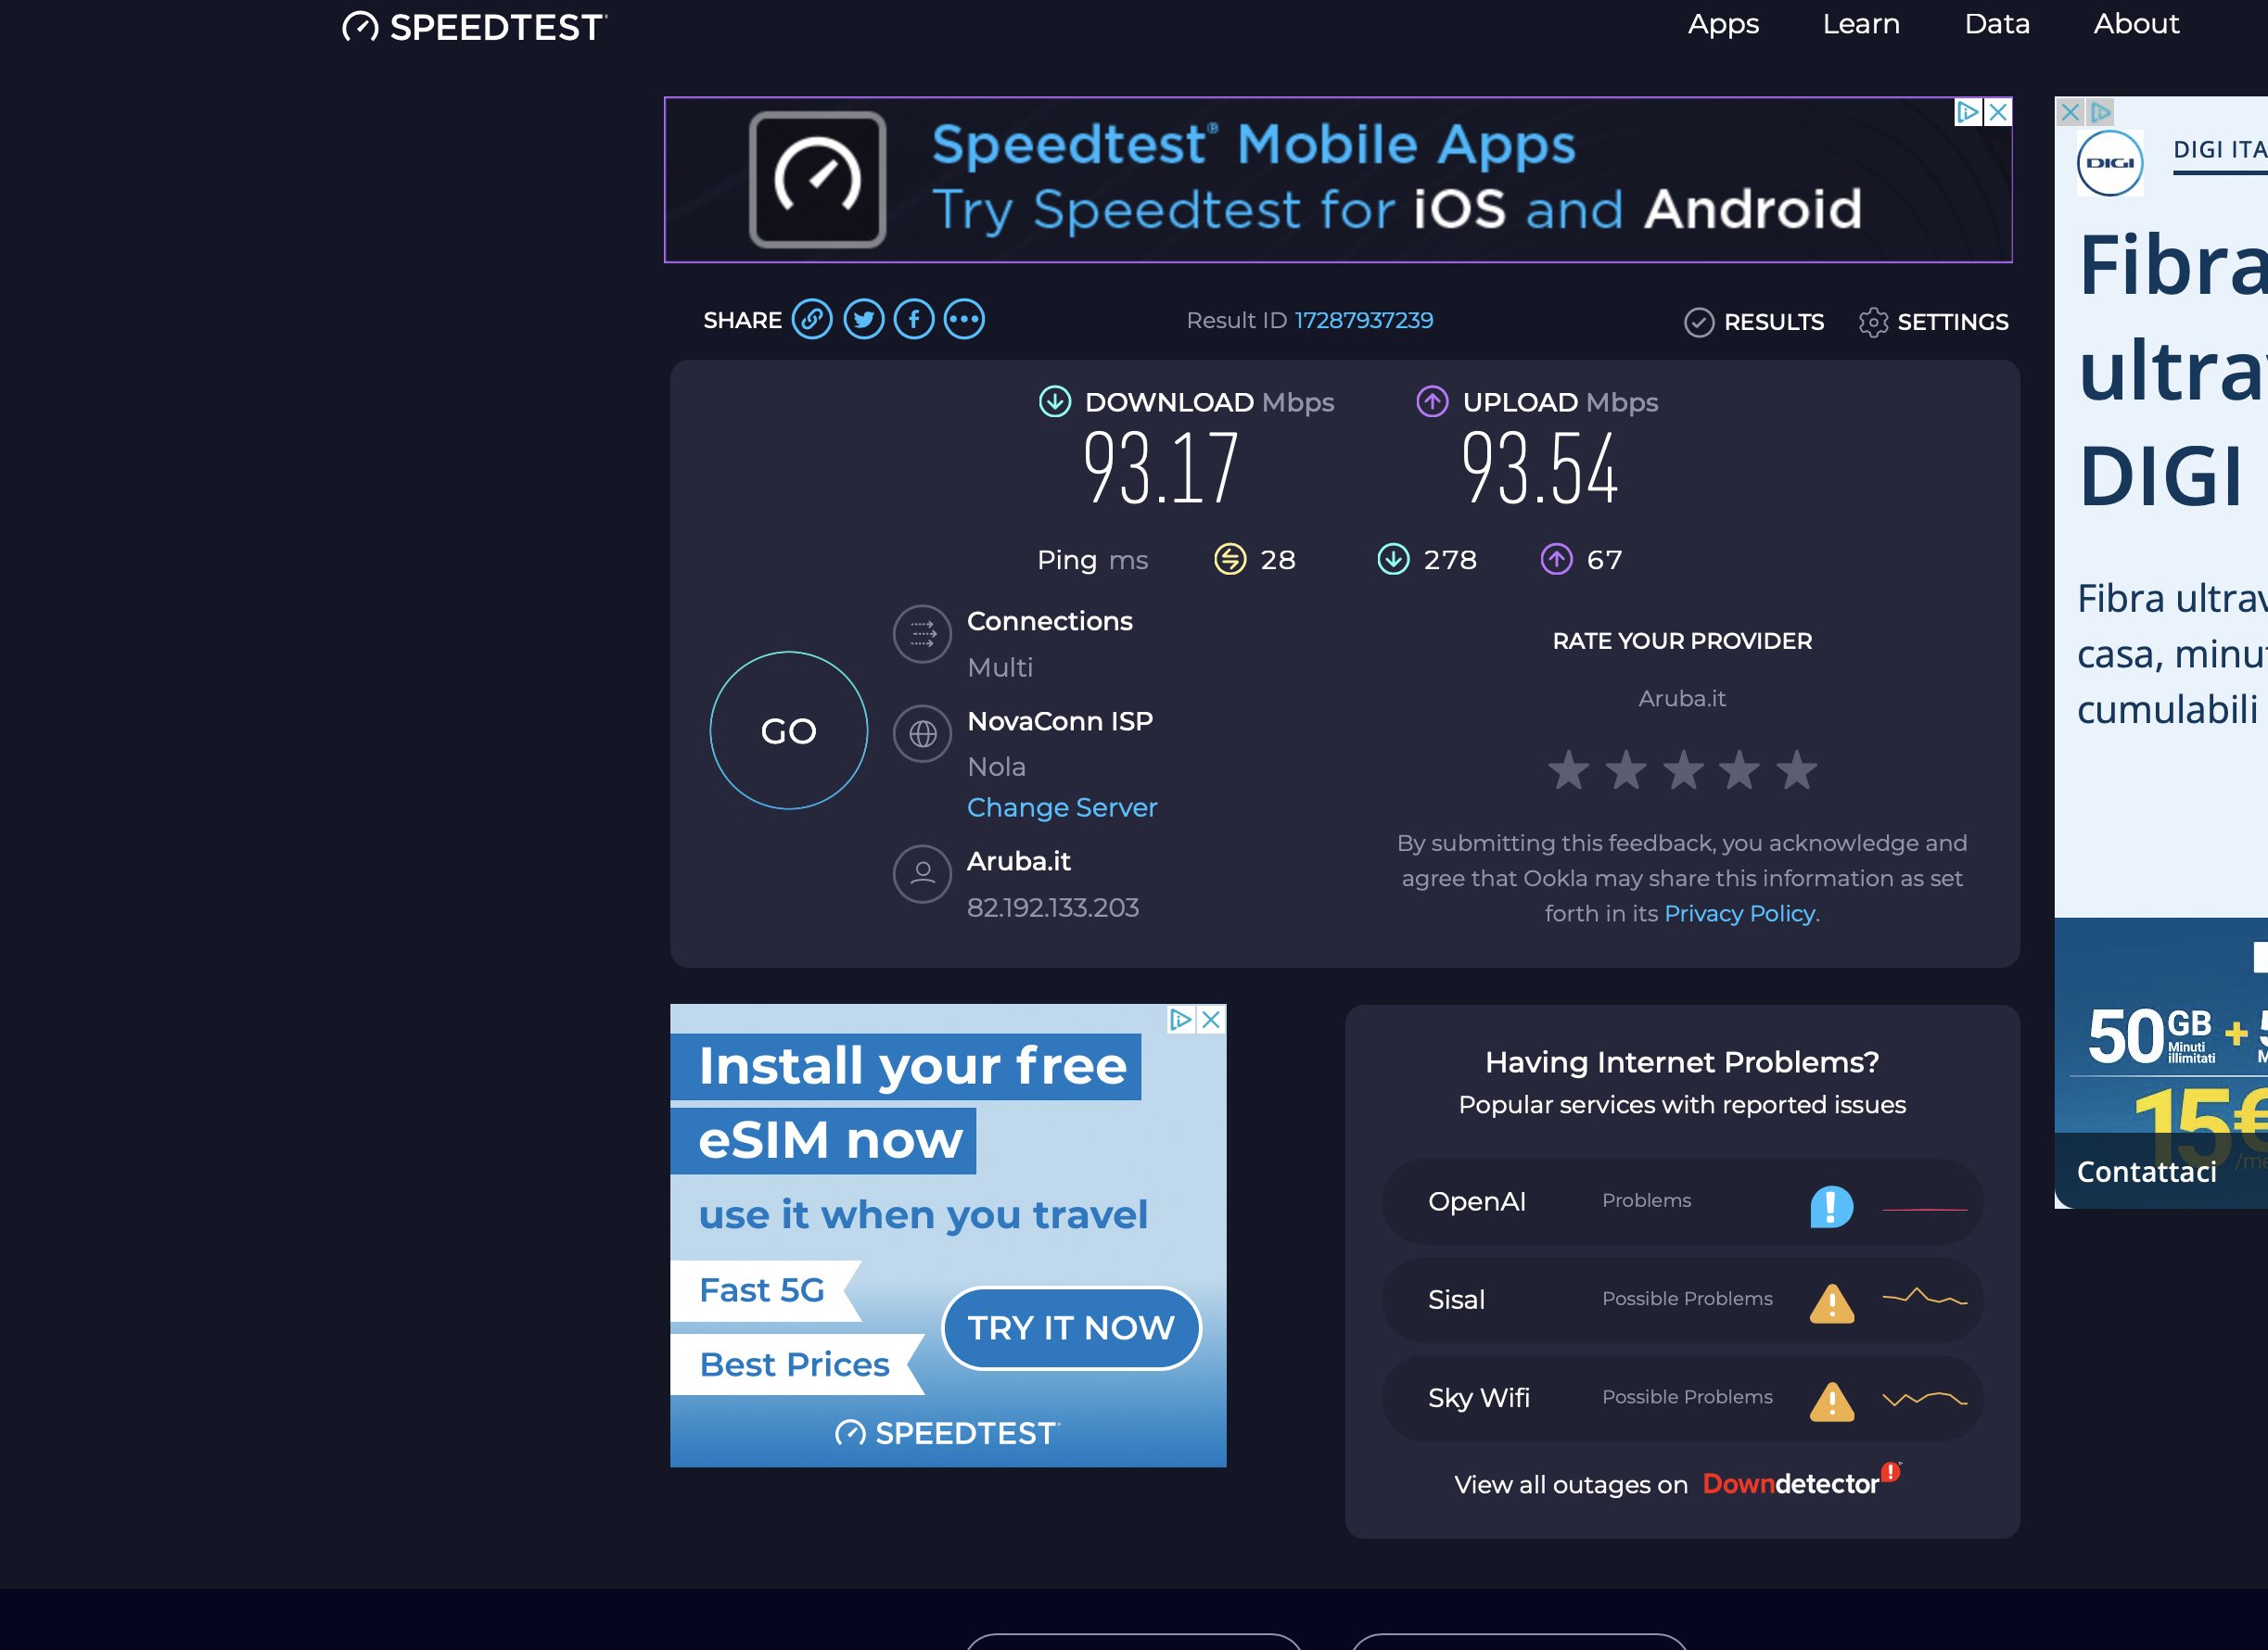Close the Speedtest Mobile Apps ad
The image size is (2268, 1650).
click(1998, 112)
